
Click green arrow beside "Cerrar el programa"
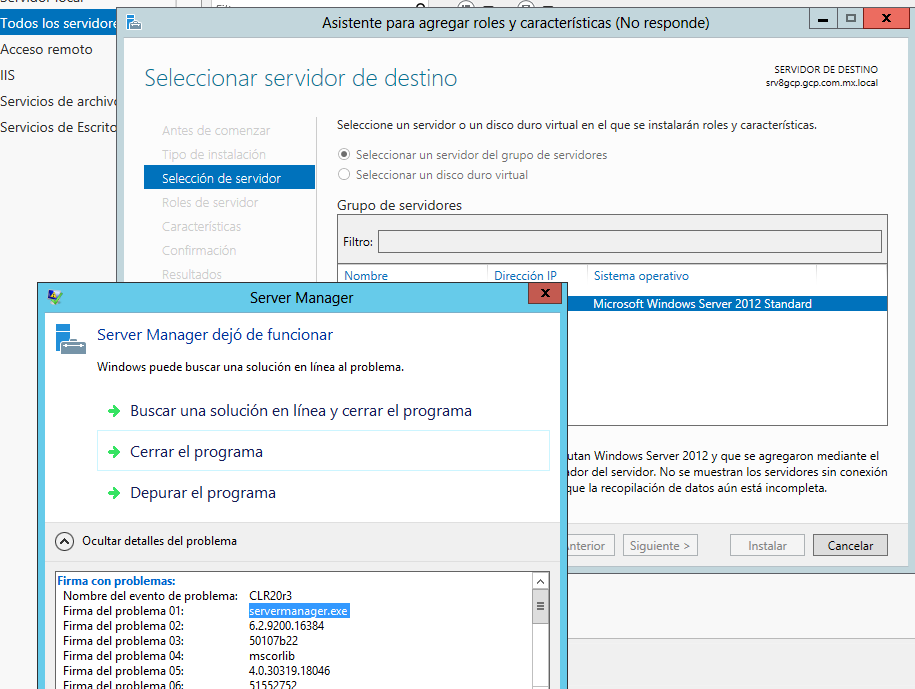[x=113, y=450]
